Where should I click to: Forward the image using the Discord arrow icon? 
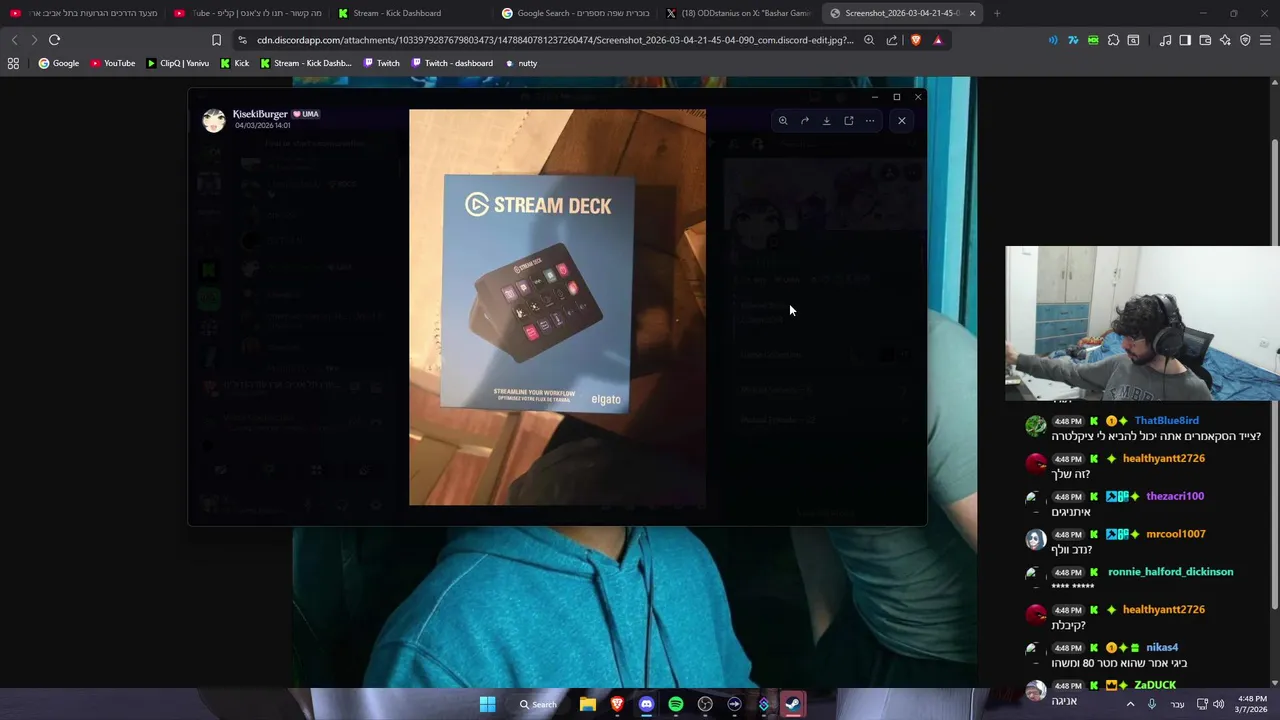point(805,121)
